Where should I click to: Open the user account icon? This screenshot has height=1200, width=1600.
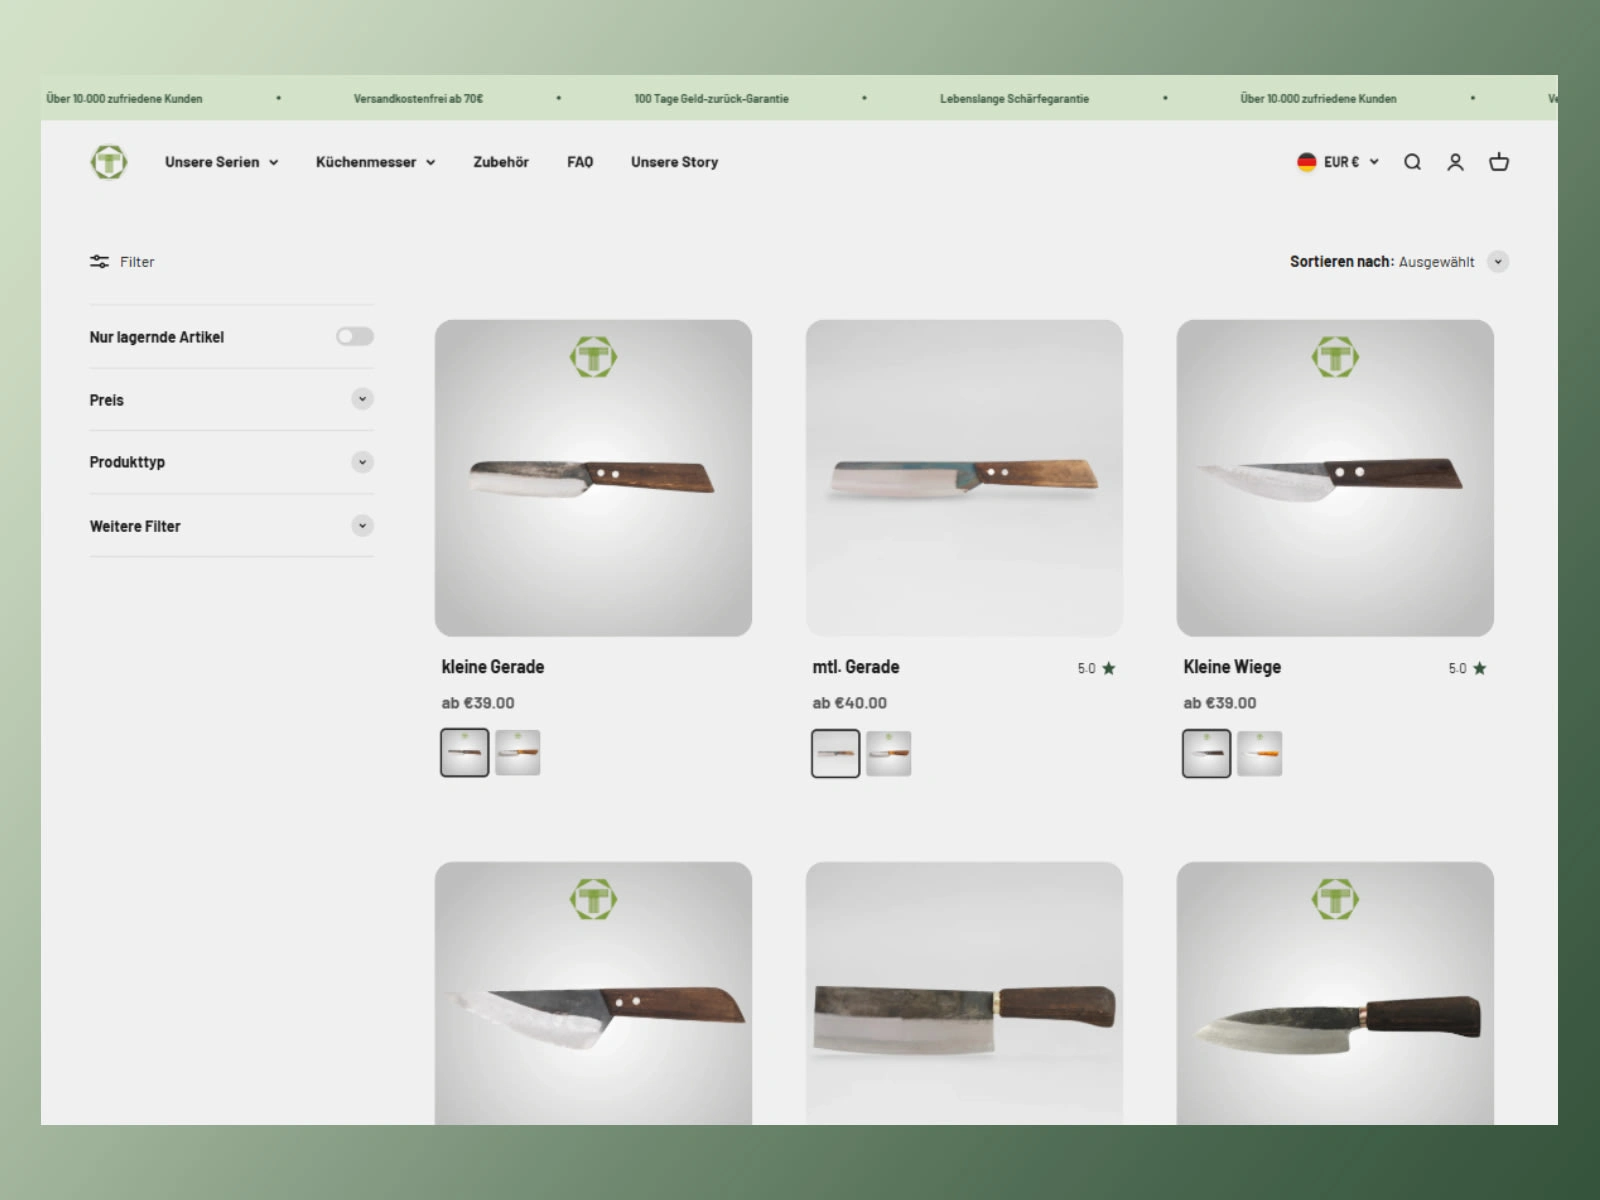pos(1455,162)
